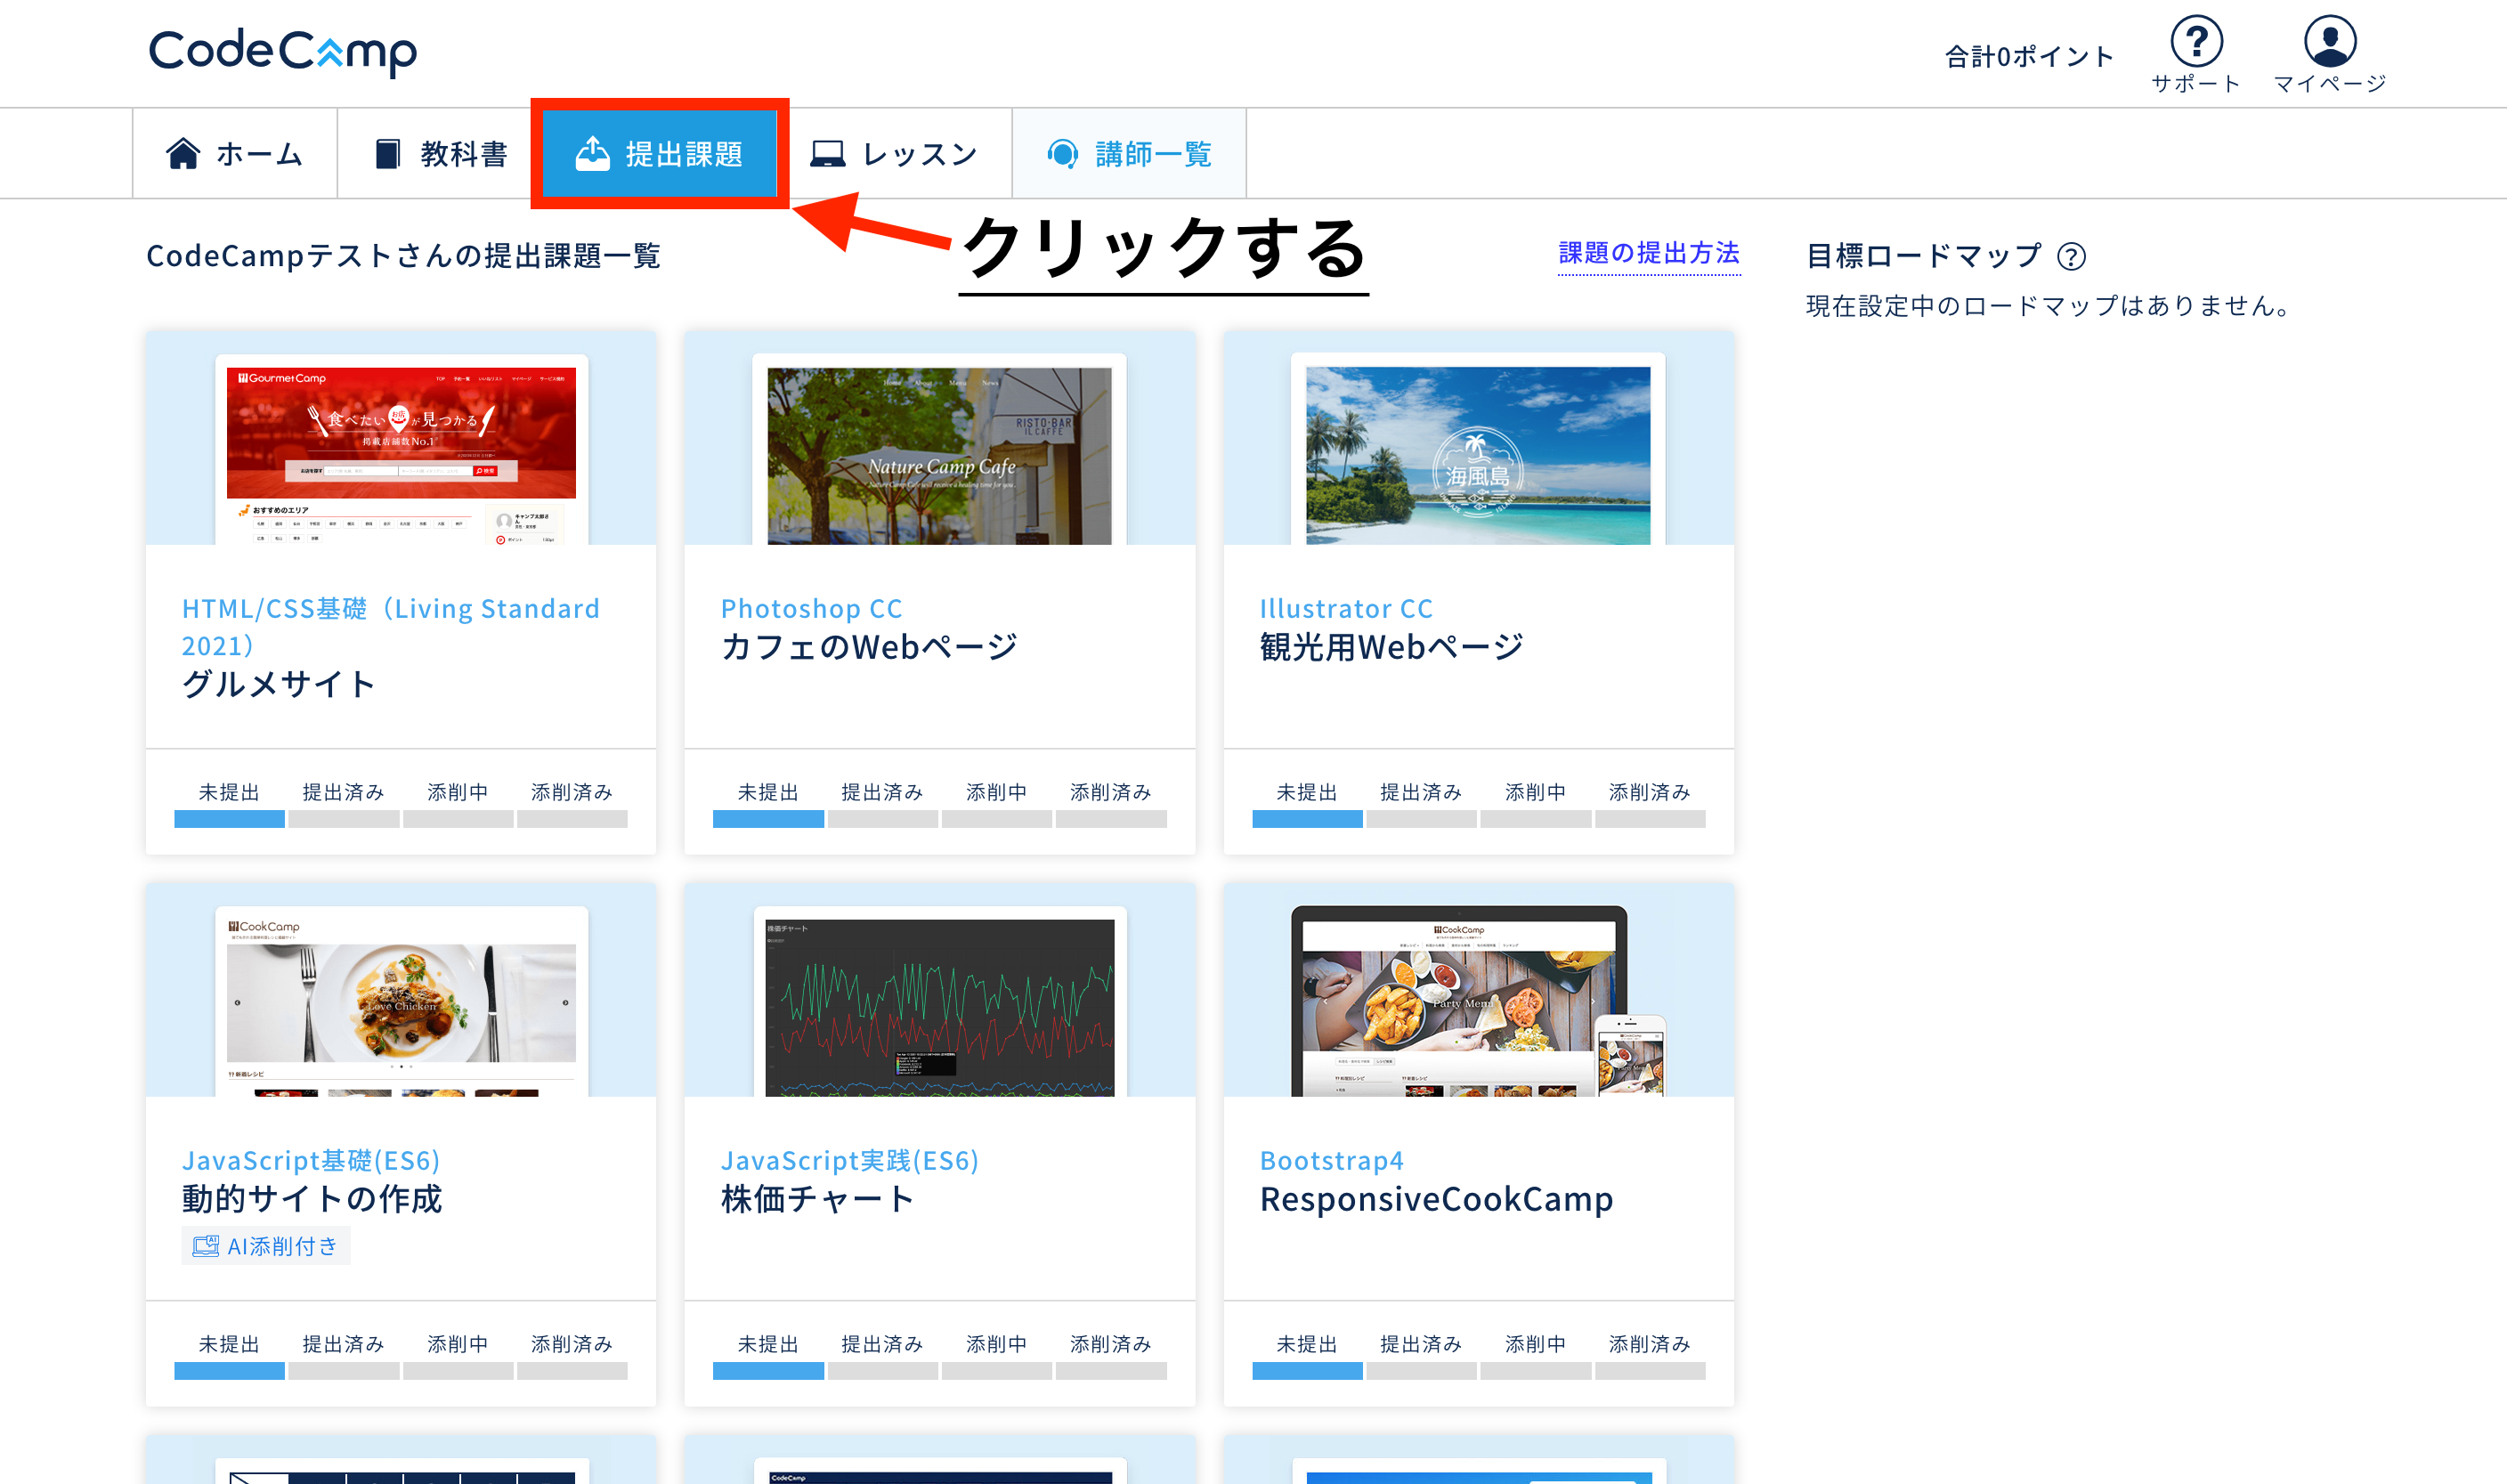Open the サポート help icon

(2196, 42)
